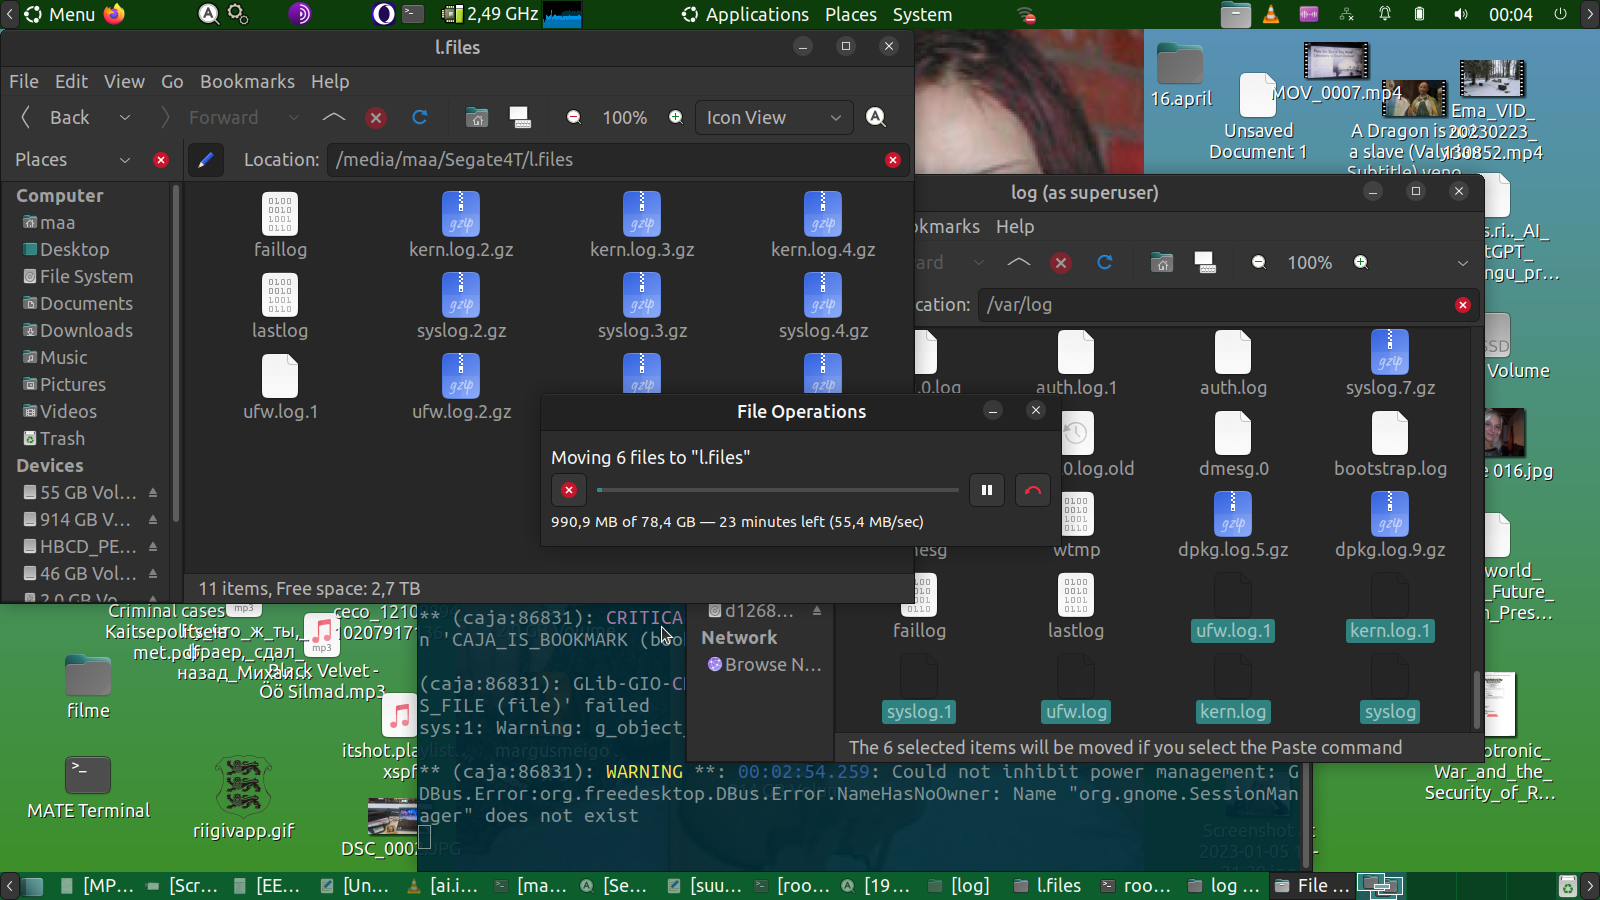Pause the file moving operation
Viewport: 1600px width, 900px height.
[x=986, y=490]
